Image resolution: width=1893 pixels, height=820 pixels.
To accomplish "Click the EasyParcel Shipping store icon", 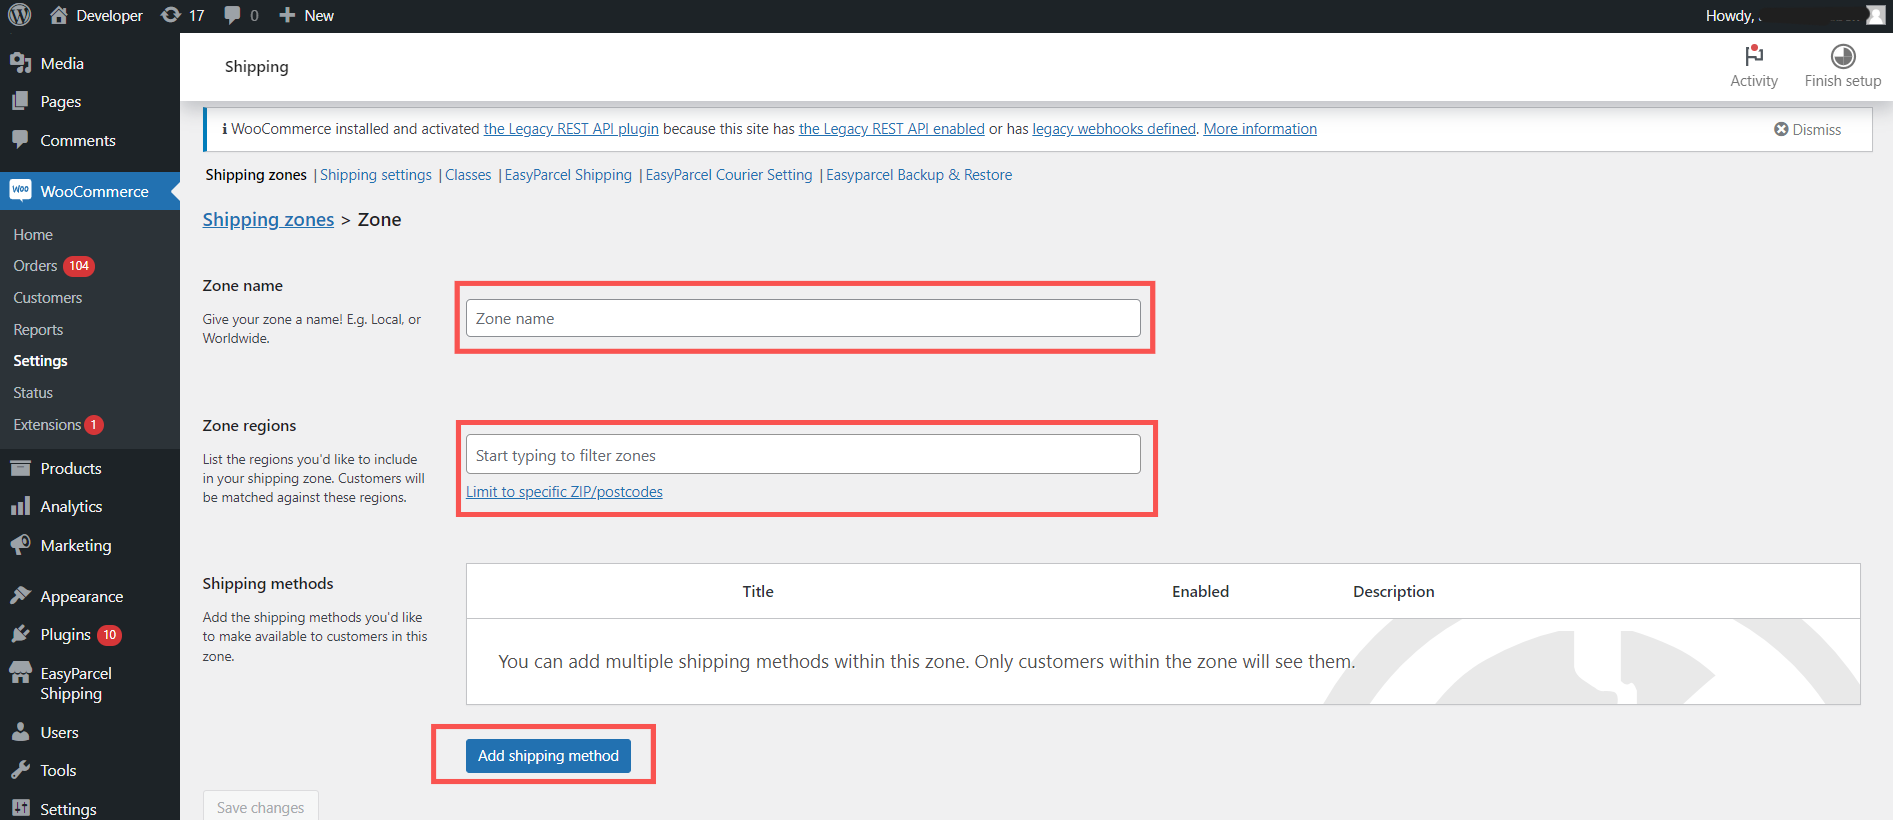I will 20,673.
